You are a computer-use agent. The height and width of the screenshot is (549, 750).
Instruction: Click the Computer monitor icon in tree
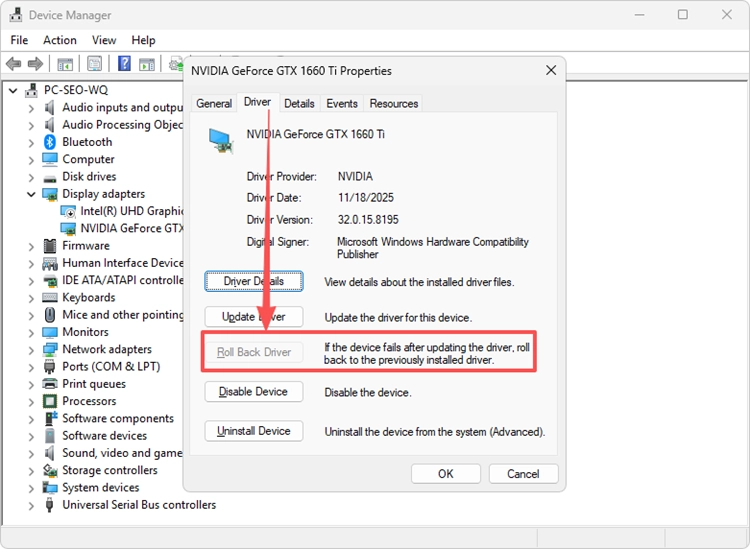tap(50, 159)
